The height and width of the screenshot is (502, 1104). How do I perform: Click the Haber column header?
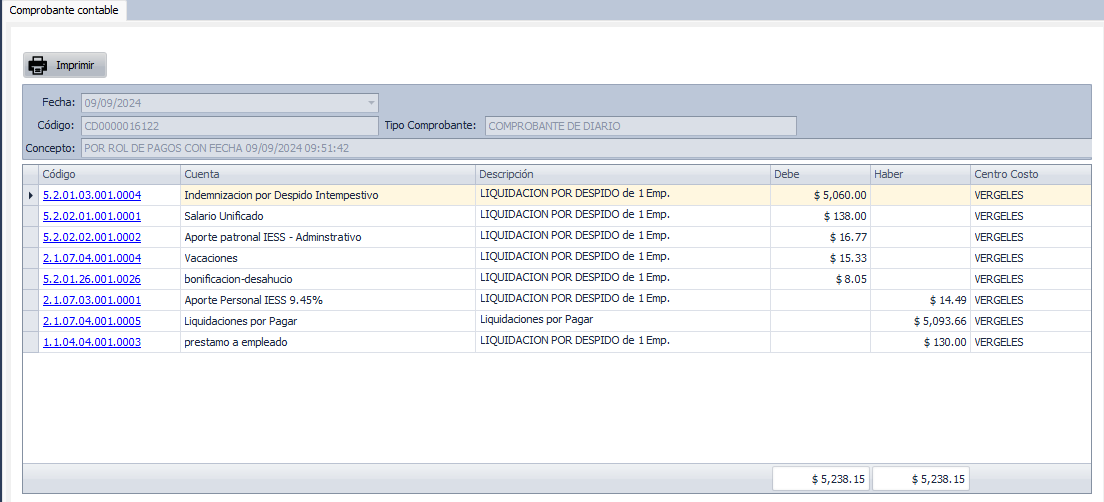(x=920, y=174)
